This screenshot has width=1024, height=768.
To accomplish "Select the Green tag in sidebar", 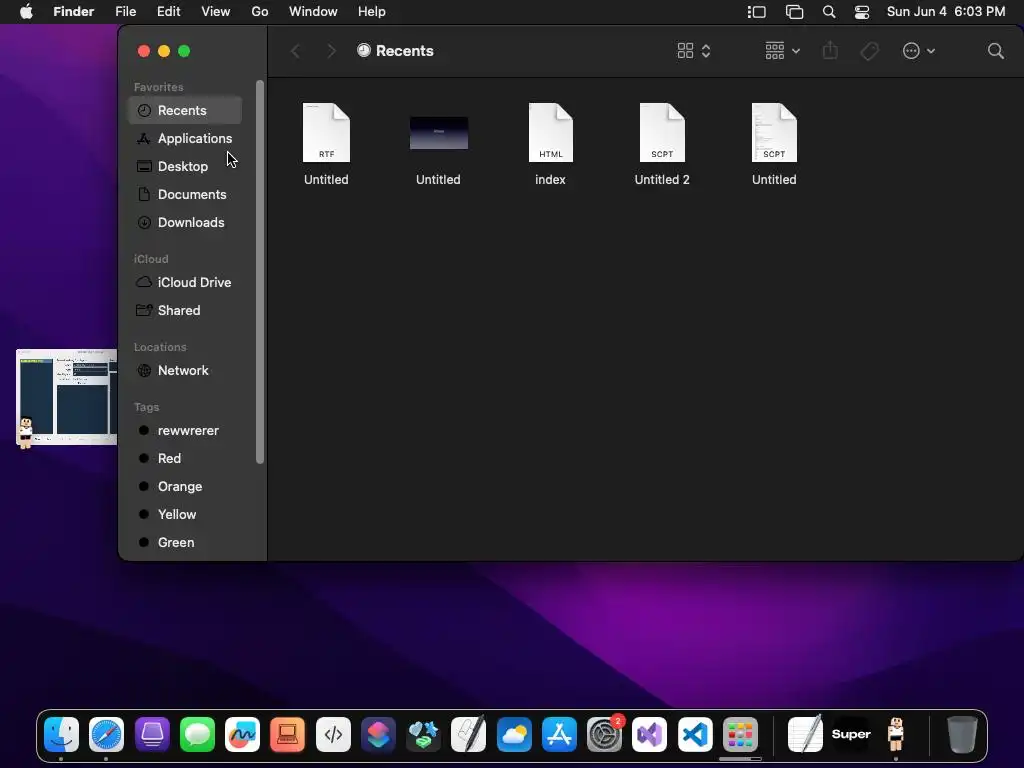I will tap(185, 543).
